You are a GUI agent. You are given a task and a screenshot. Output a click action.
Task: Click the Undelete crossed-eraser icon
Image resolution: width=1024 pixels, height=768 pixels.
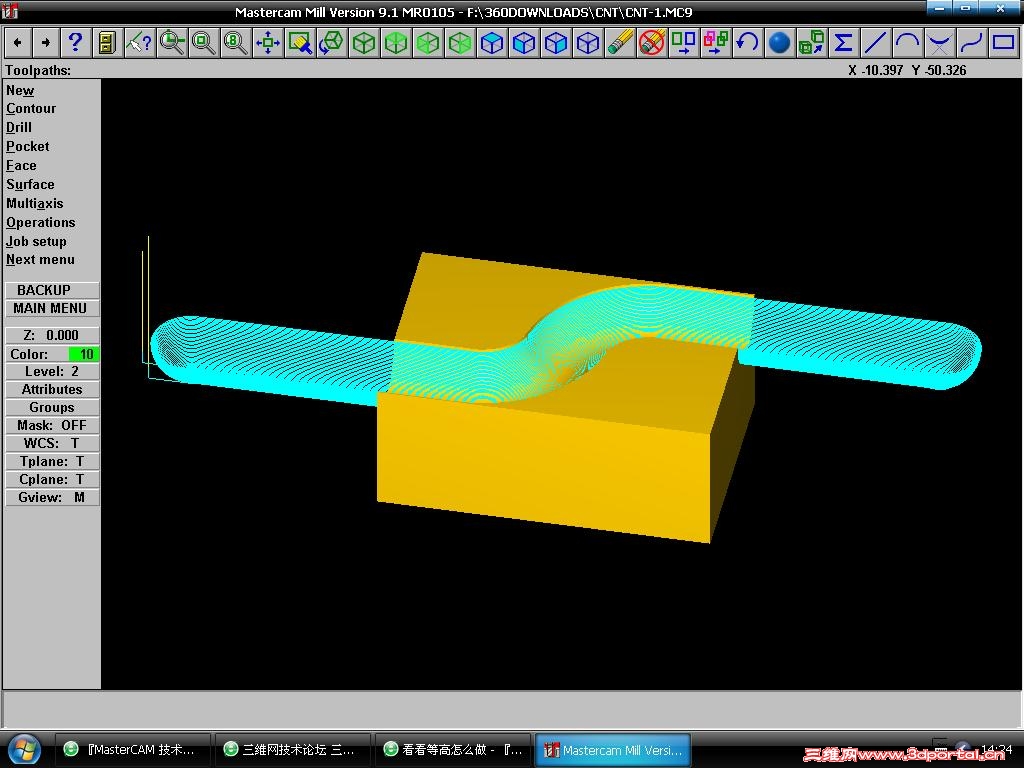[652, 43]
